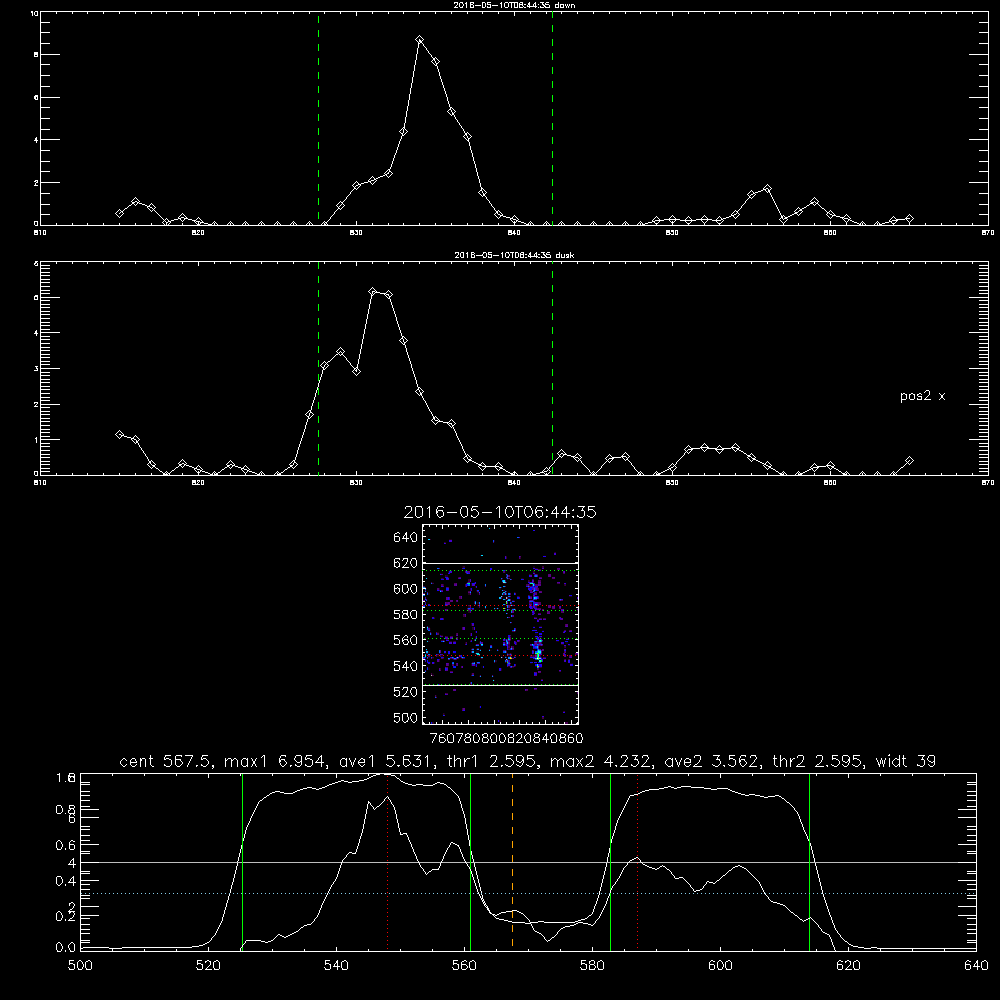Click the 560 y-axis label of spectral image
Viewport: 1000px width, 1000px height.
click(405, 640)
